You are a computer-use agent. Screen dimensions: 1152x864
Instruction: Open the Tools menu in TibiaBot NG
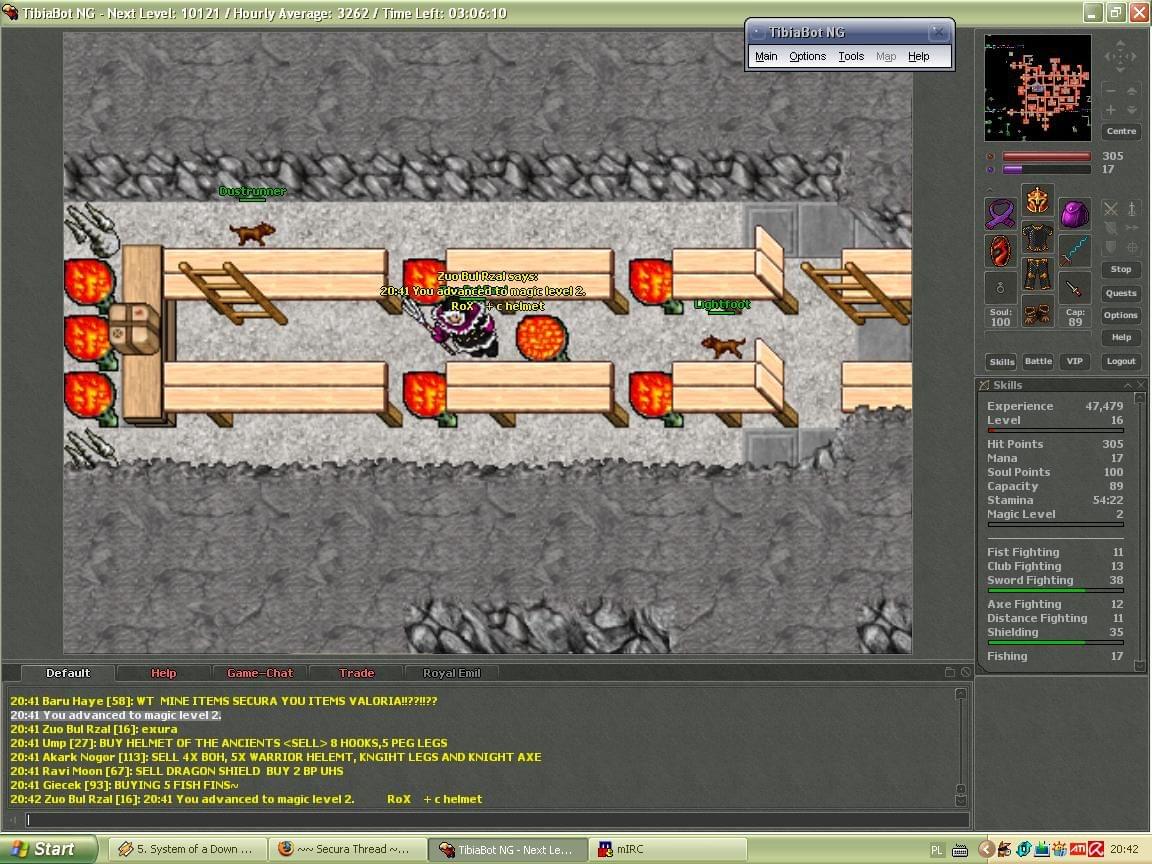pos(851,57)
